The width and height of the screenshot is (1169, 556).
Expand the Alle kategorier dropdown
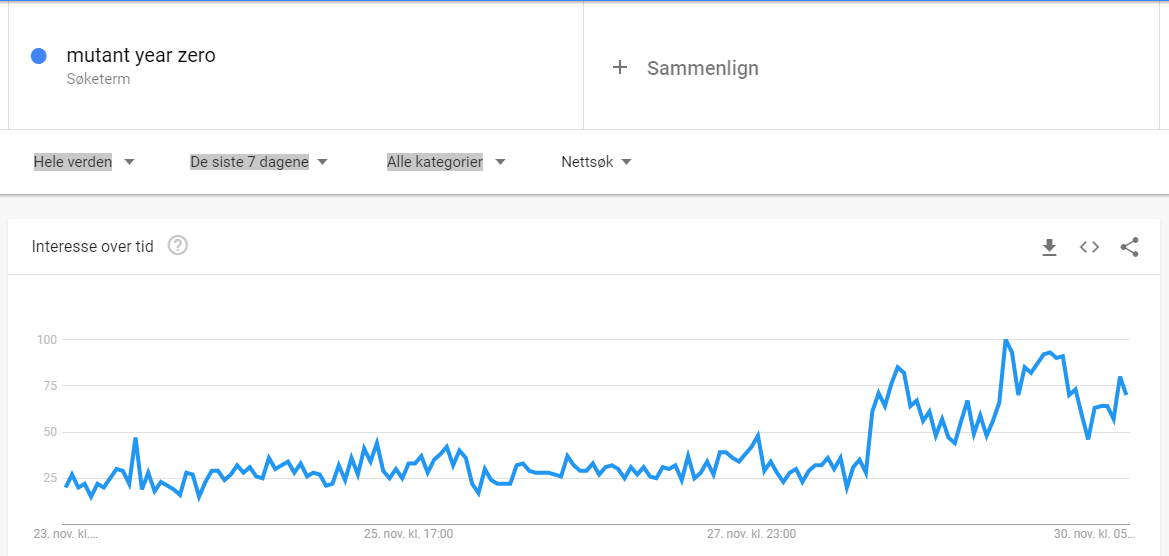(x=446, y=162)
